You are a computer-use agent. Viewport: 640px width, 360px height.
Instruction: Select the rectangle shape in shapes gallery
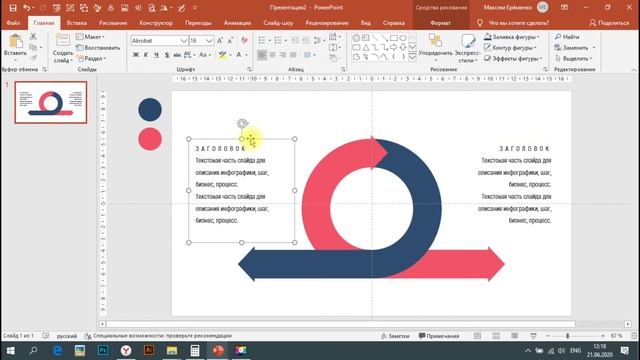[394, 38]
